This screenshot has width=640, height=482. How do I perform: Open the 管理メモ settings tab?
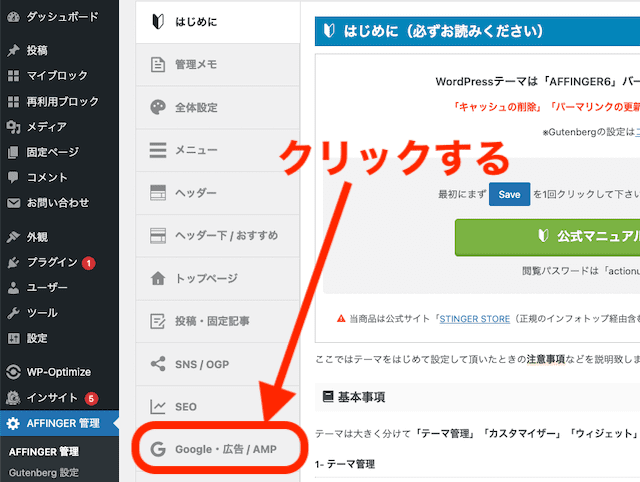tap(218, 64)
